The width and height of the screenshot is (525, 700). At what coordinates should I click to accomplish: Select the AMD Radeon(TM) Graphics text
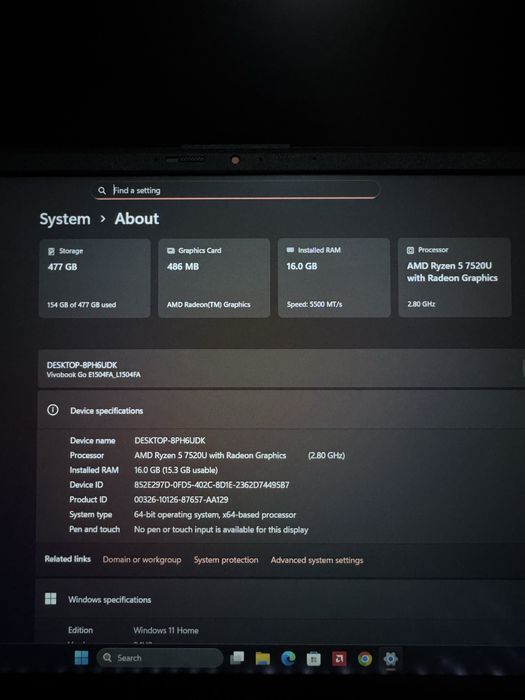208,304
